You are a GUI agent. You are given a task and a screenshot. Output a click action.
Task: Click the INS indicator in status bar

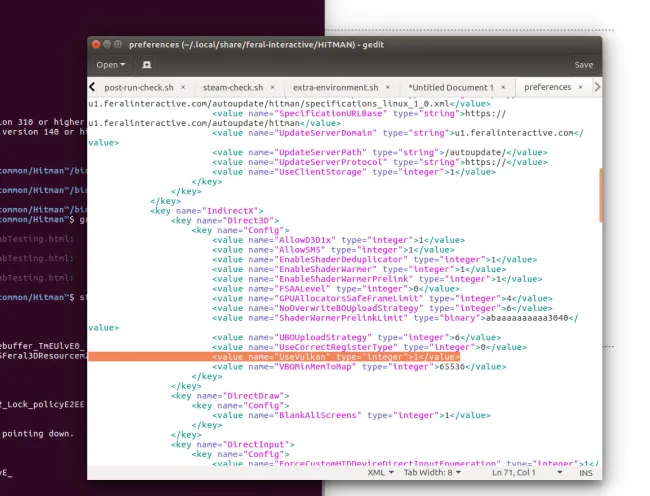pos(586,473)
